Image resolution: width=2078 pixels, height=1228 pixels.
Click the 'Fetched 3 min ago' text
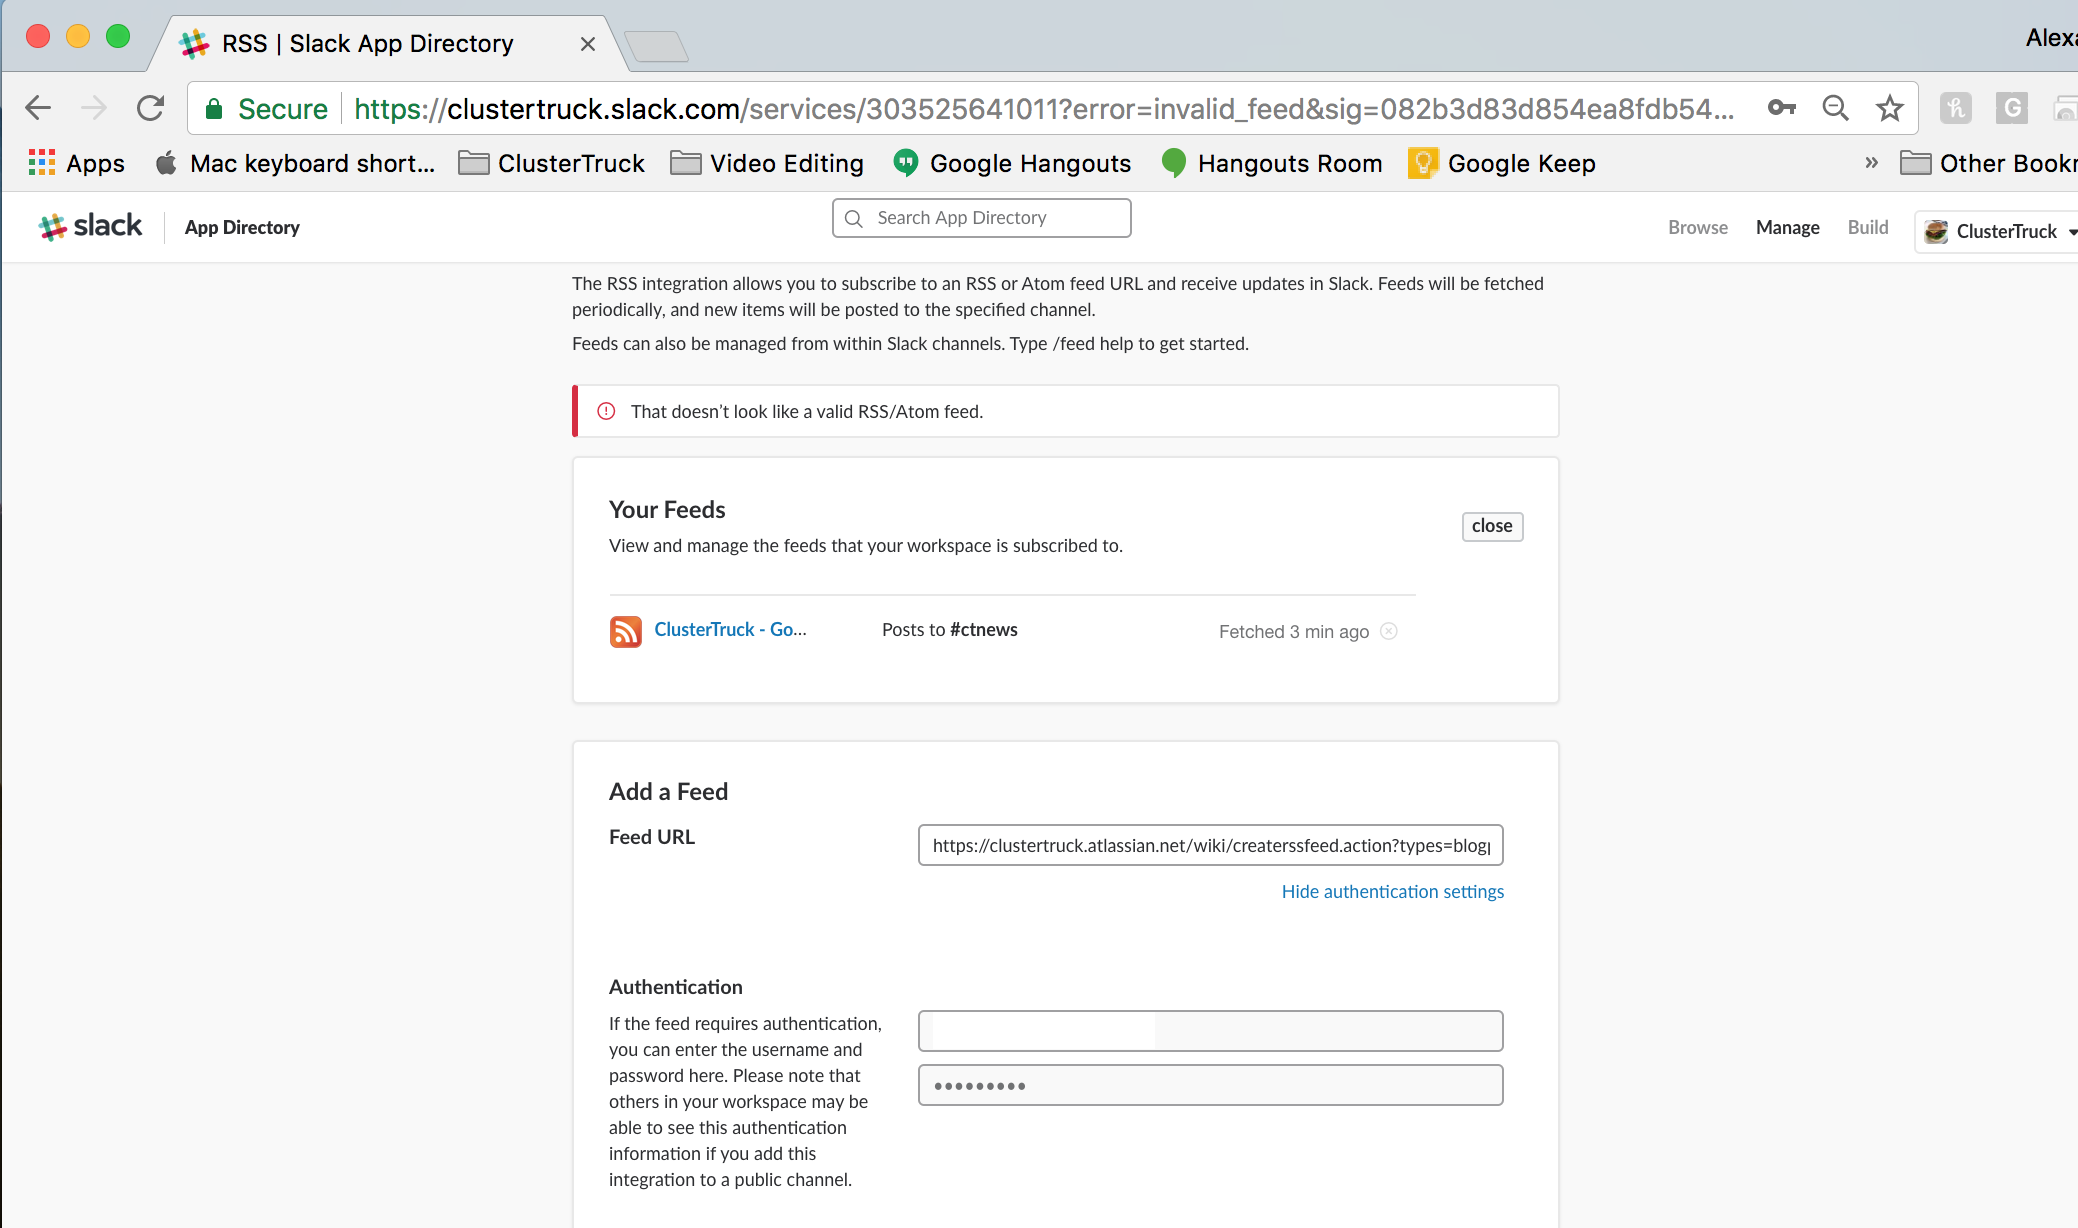1294,632
